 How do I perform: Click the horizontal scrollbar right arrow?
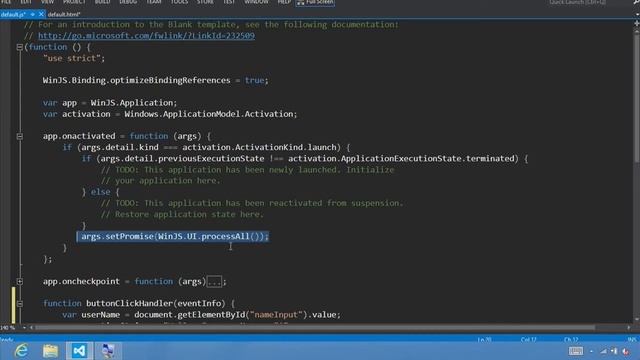pos(629,328)
